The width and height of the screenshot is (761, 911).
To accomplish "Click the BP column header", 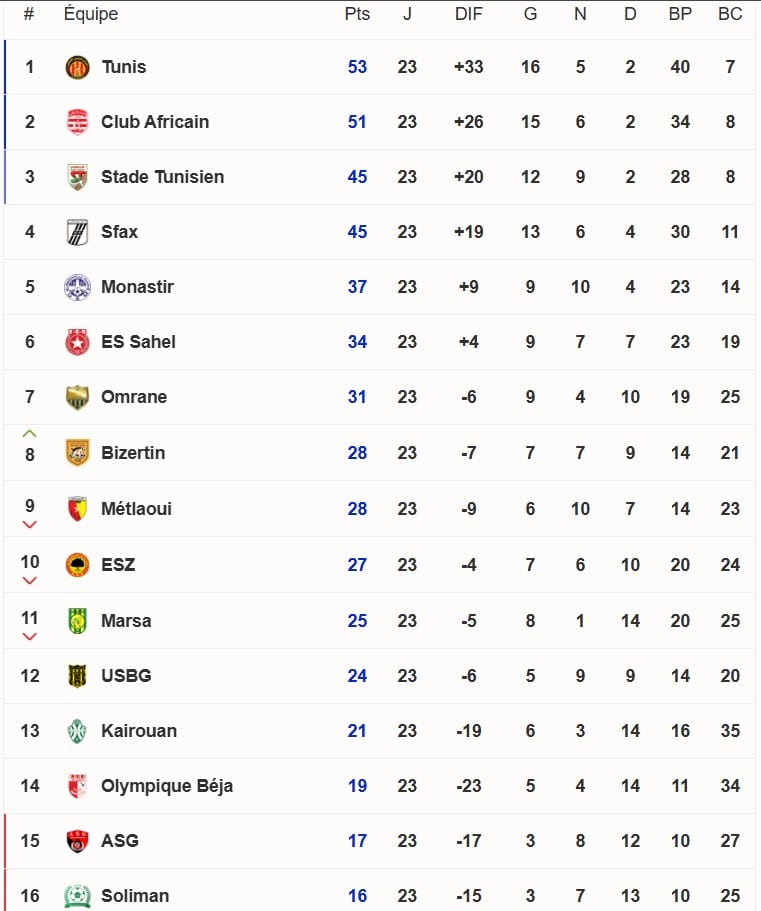I will click(680, 14).
